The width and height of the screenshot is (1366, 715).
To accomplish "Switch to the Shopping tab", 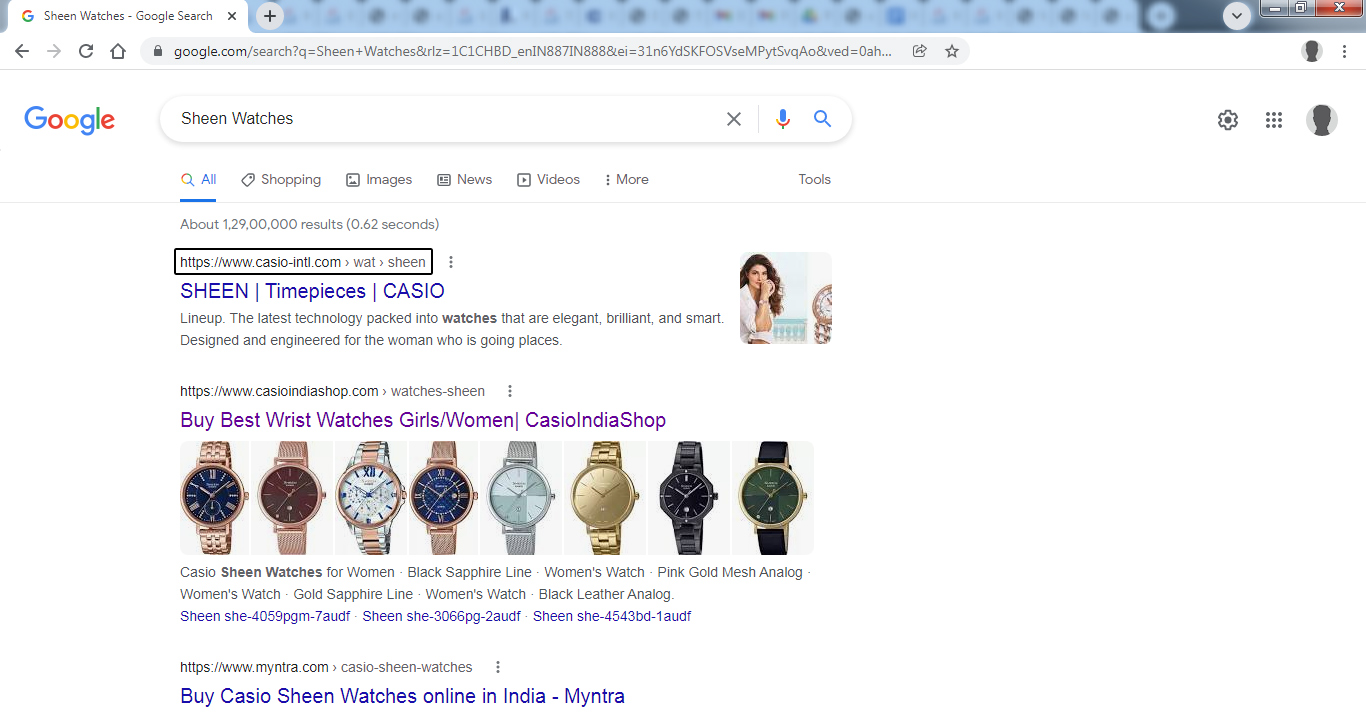I will coord(281,180).
